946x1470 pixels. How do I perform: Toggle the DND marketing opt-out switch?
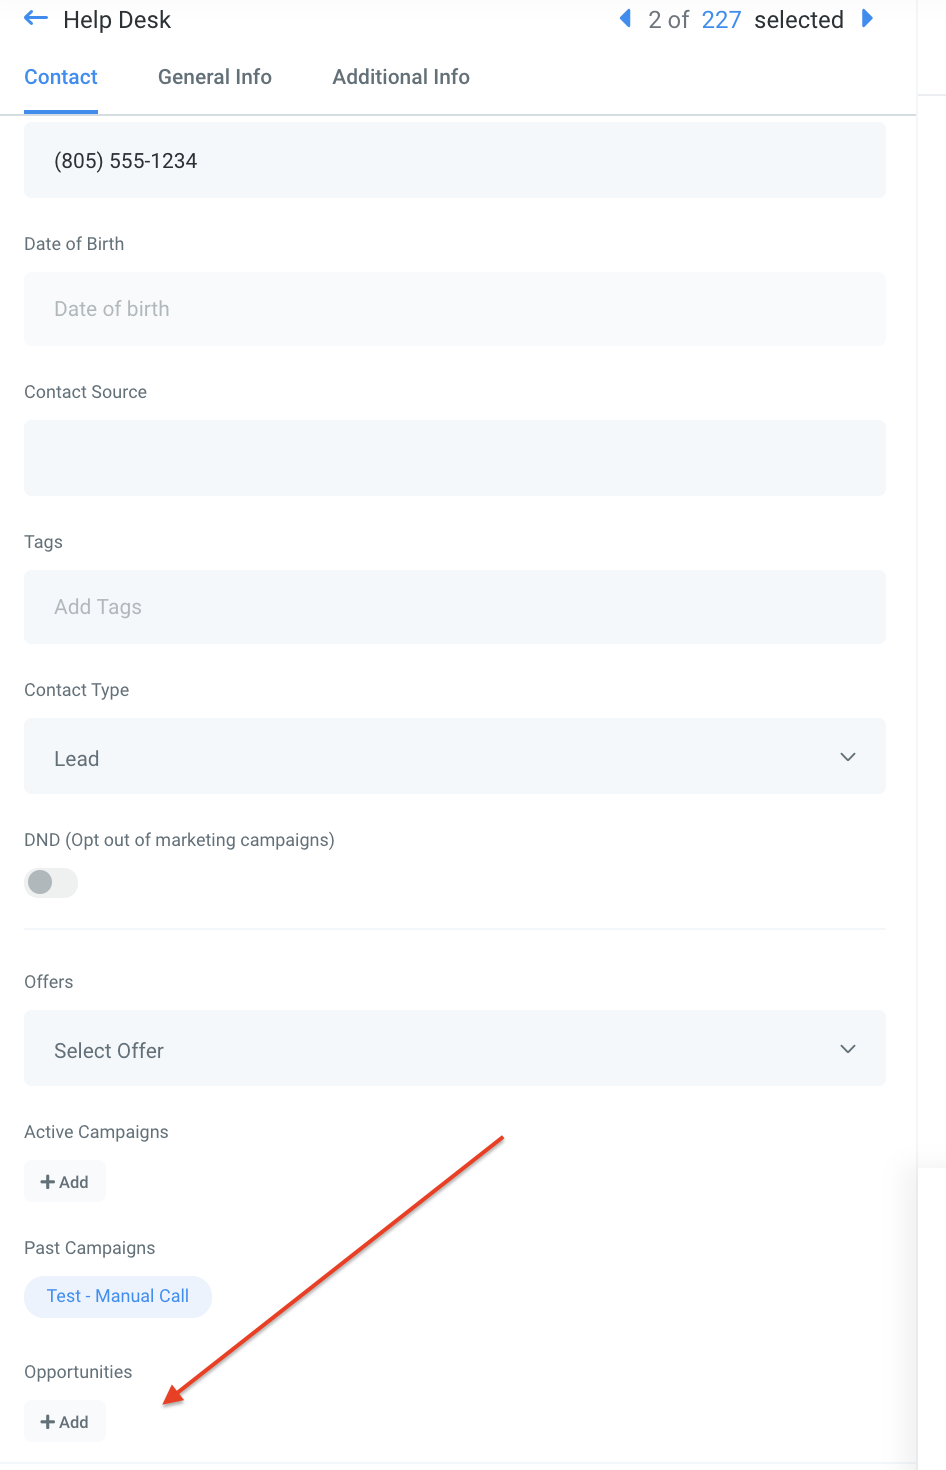pos(51,882)
